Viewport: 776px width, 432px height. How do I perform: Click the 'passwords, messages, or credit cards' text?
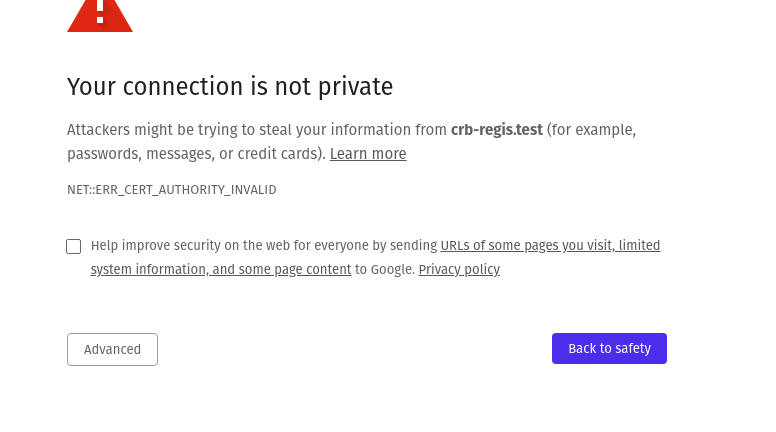pyautogui.click(x=194, y=154)
